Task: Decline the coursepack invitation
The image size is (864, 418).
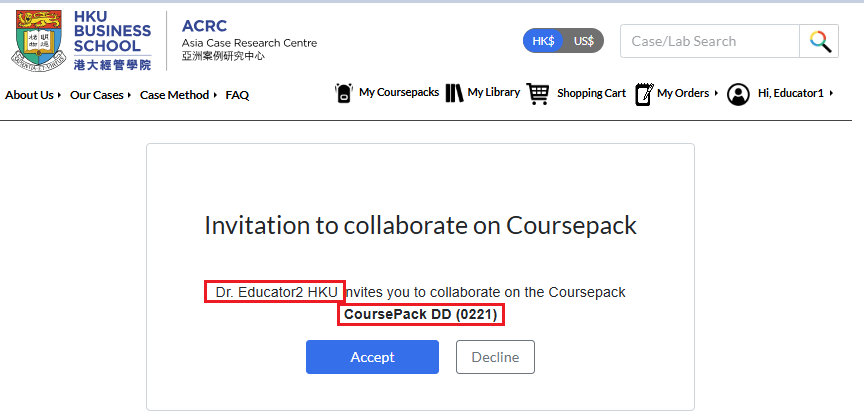Action: pos(495,357)
